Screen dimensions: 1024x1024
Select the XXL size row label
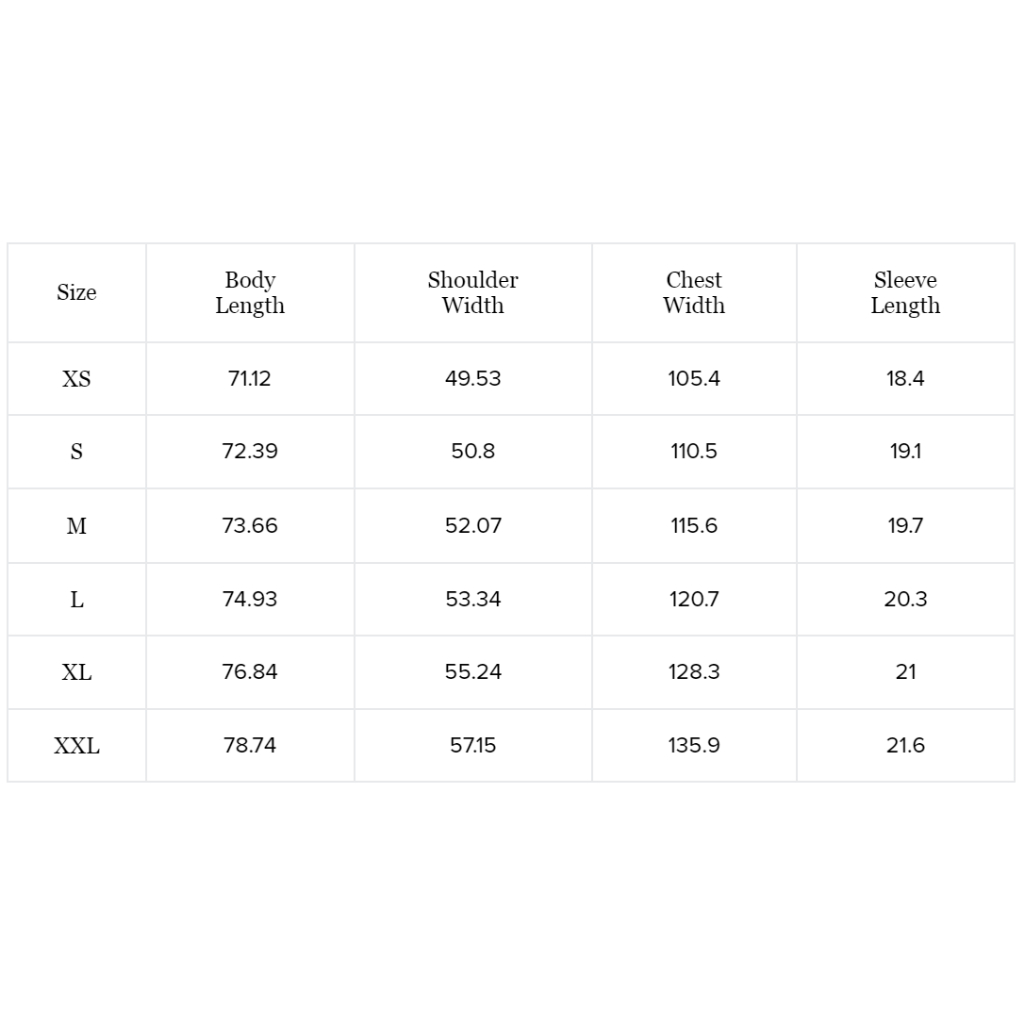click(x=76, y=746)
